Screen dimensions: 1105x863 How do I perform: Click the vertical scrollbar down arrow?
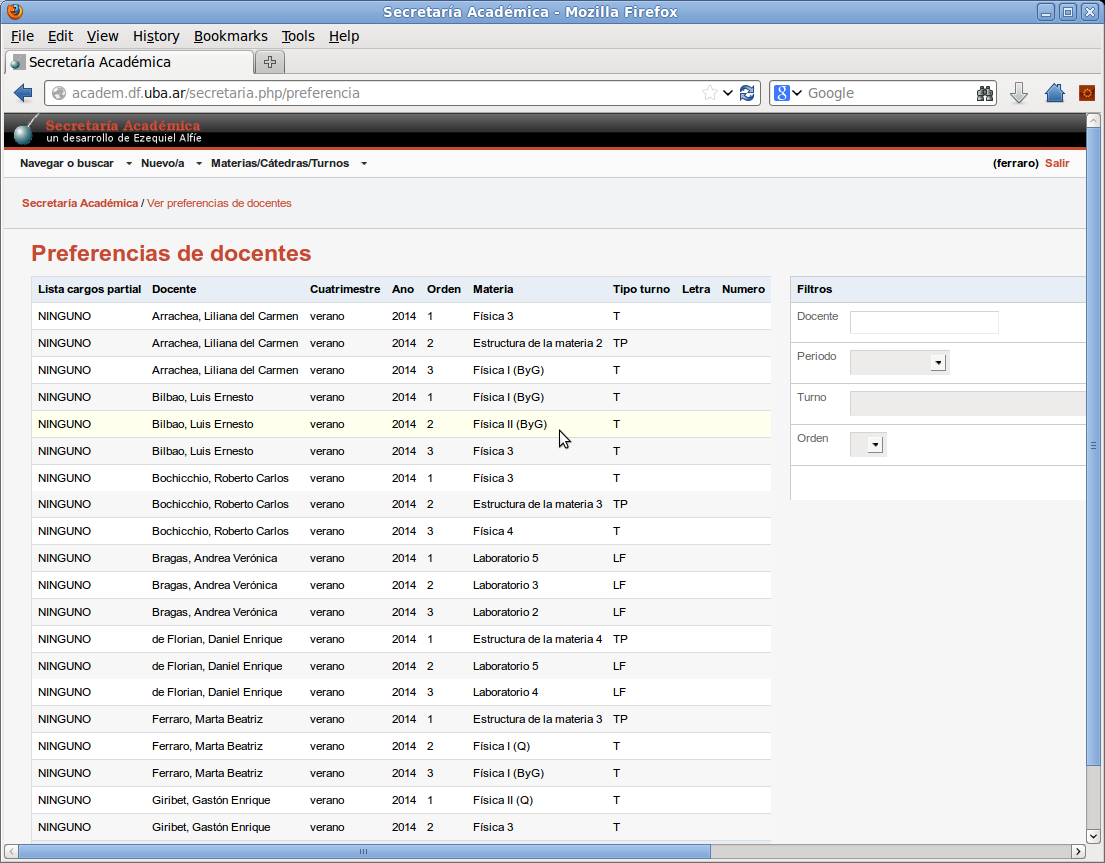(1093, 836)
